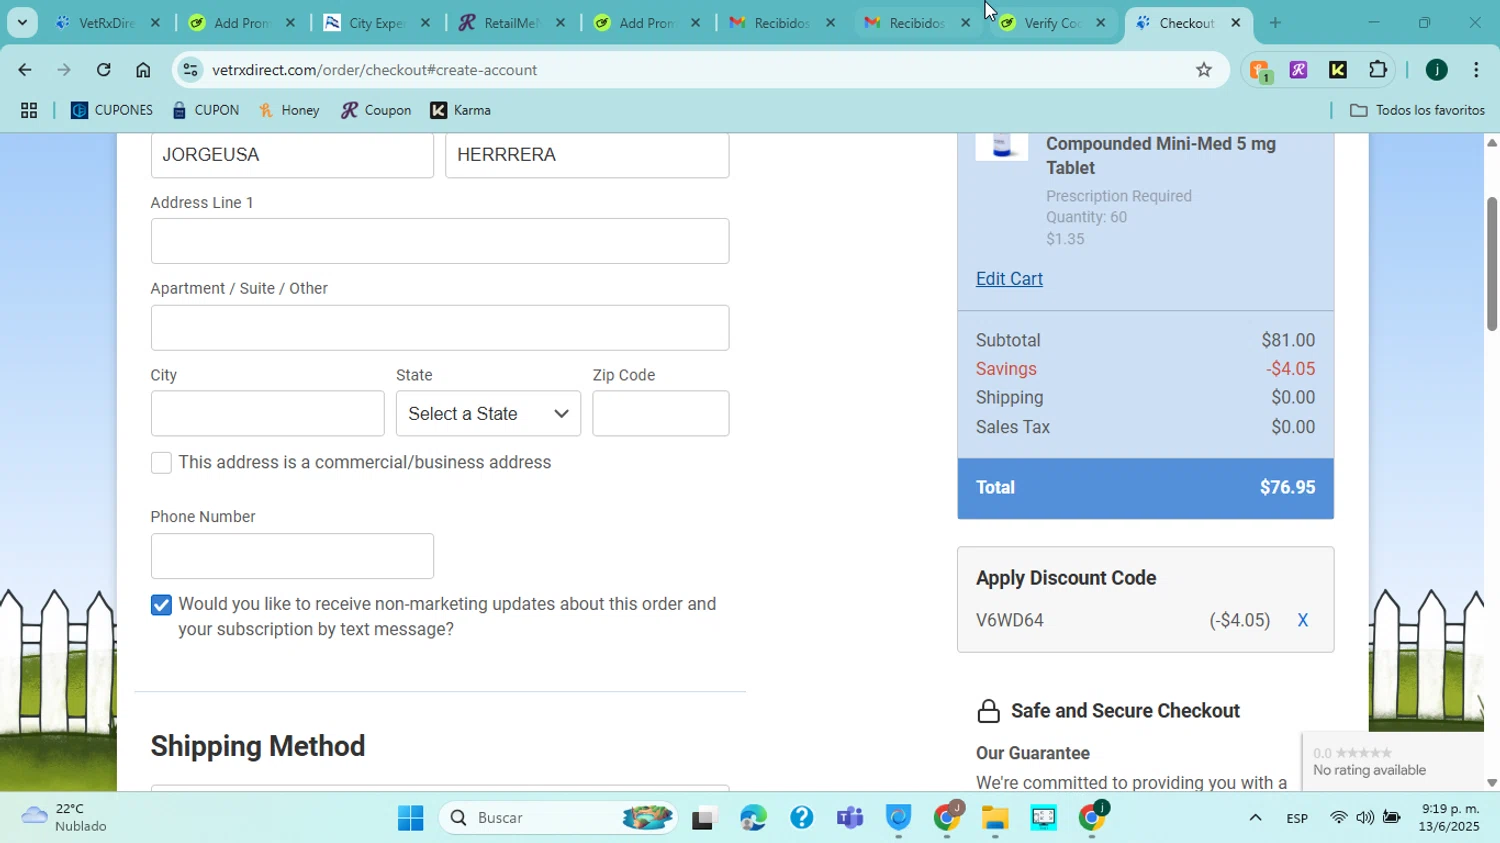Open the apps grid in bookmarks bar
The height and width of the screenshot is (843, 1500).
pyautogui.click(x=29, y=110)
